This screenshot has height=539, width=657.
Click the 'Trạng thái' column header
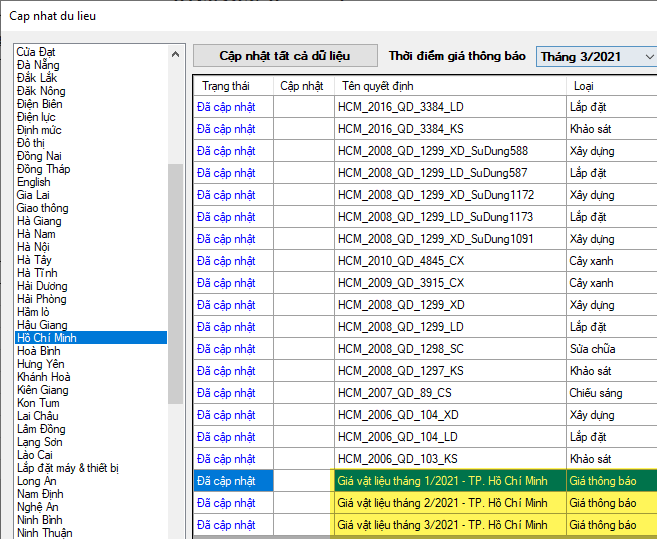224,86
